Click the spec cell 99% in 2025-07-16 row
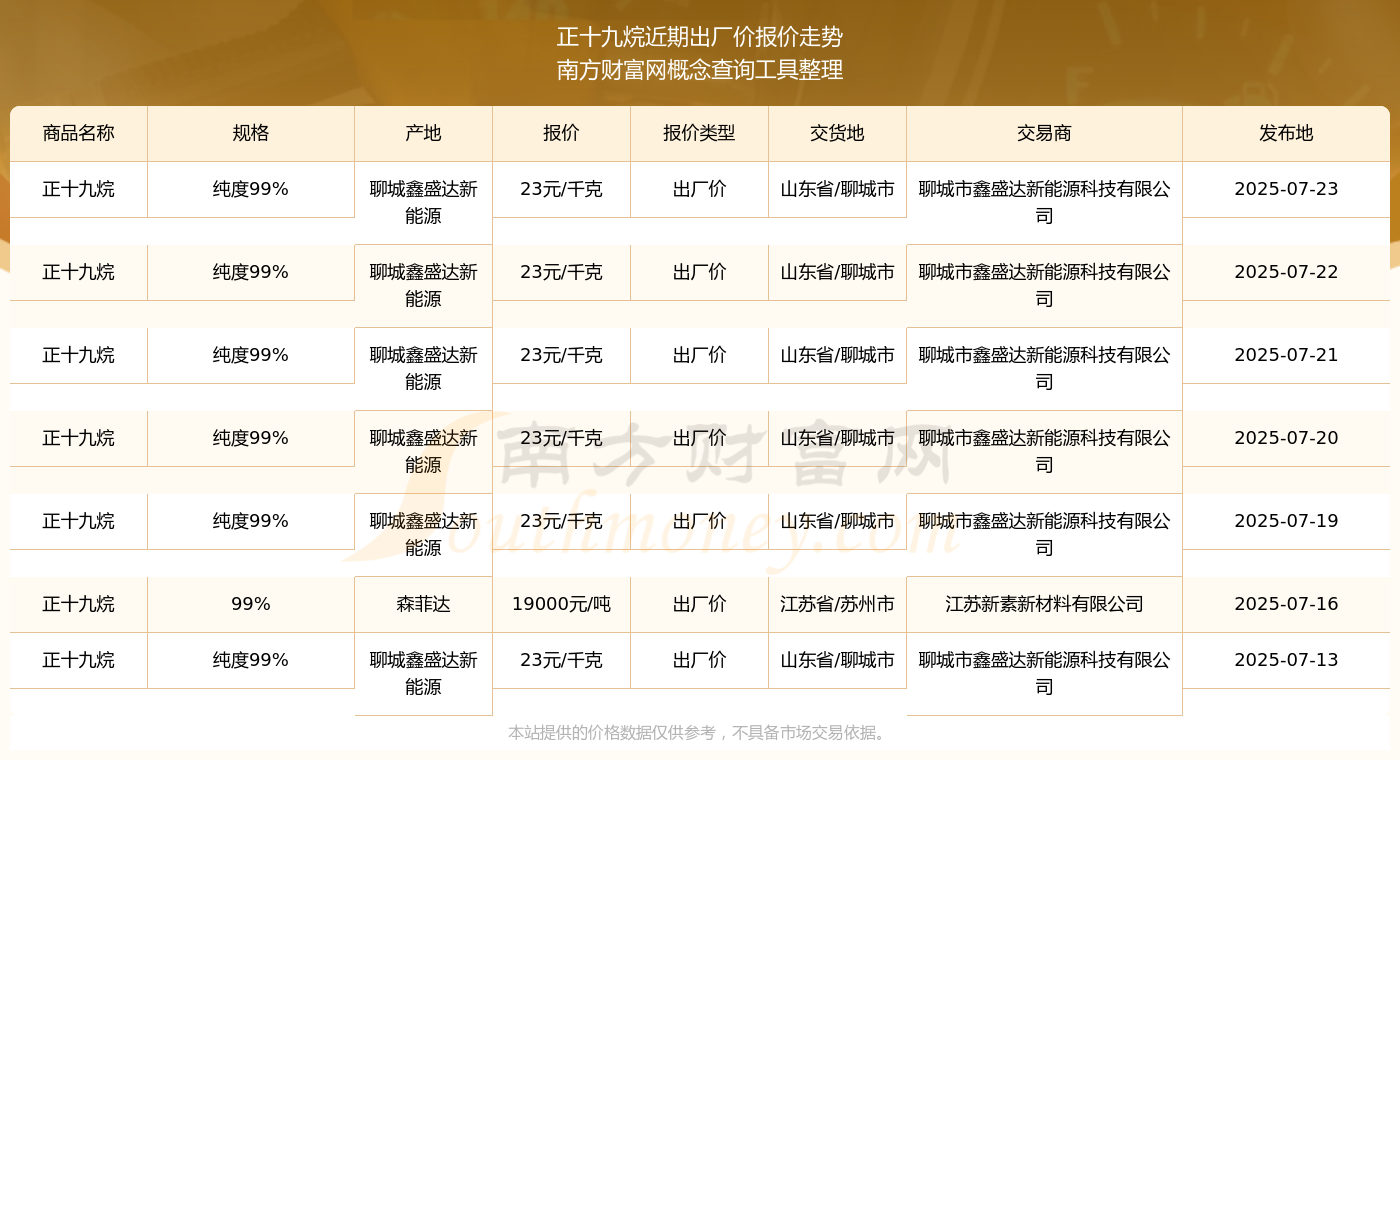This screenshot has height=1205, width=1400. (x=251, y=604)
